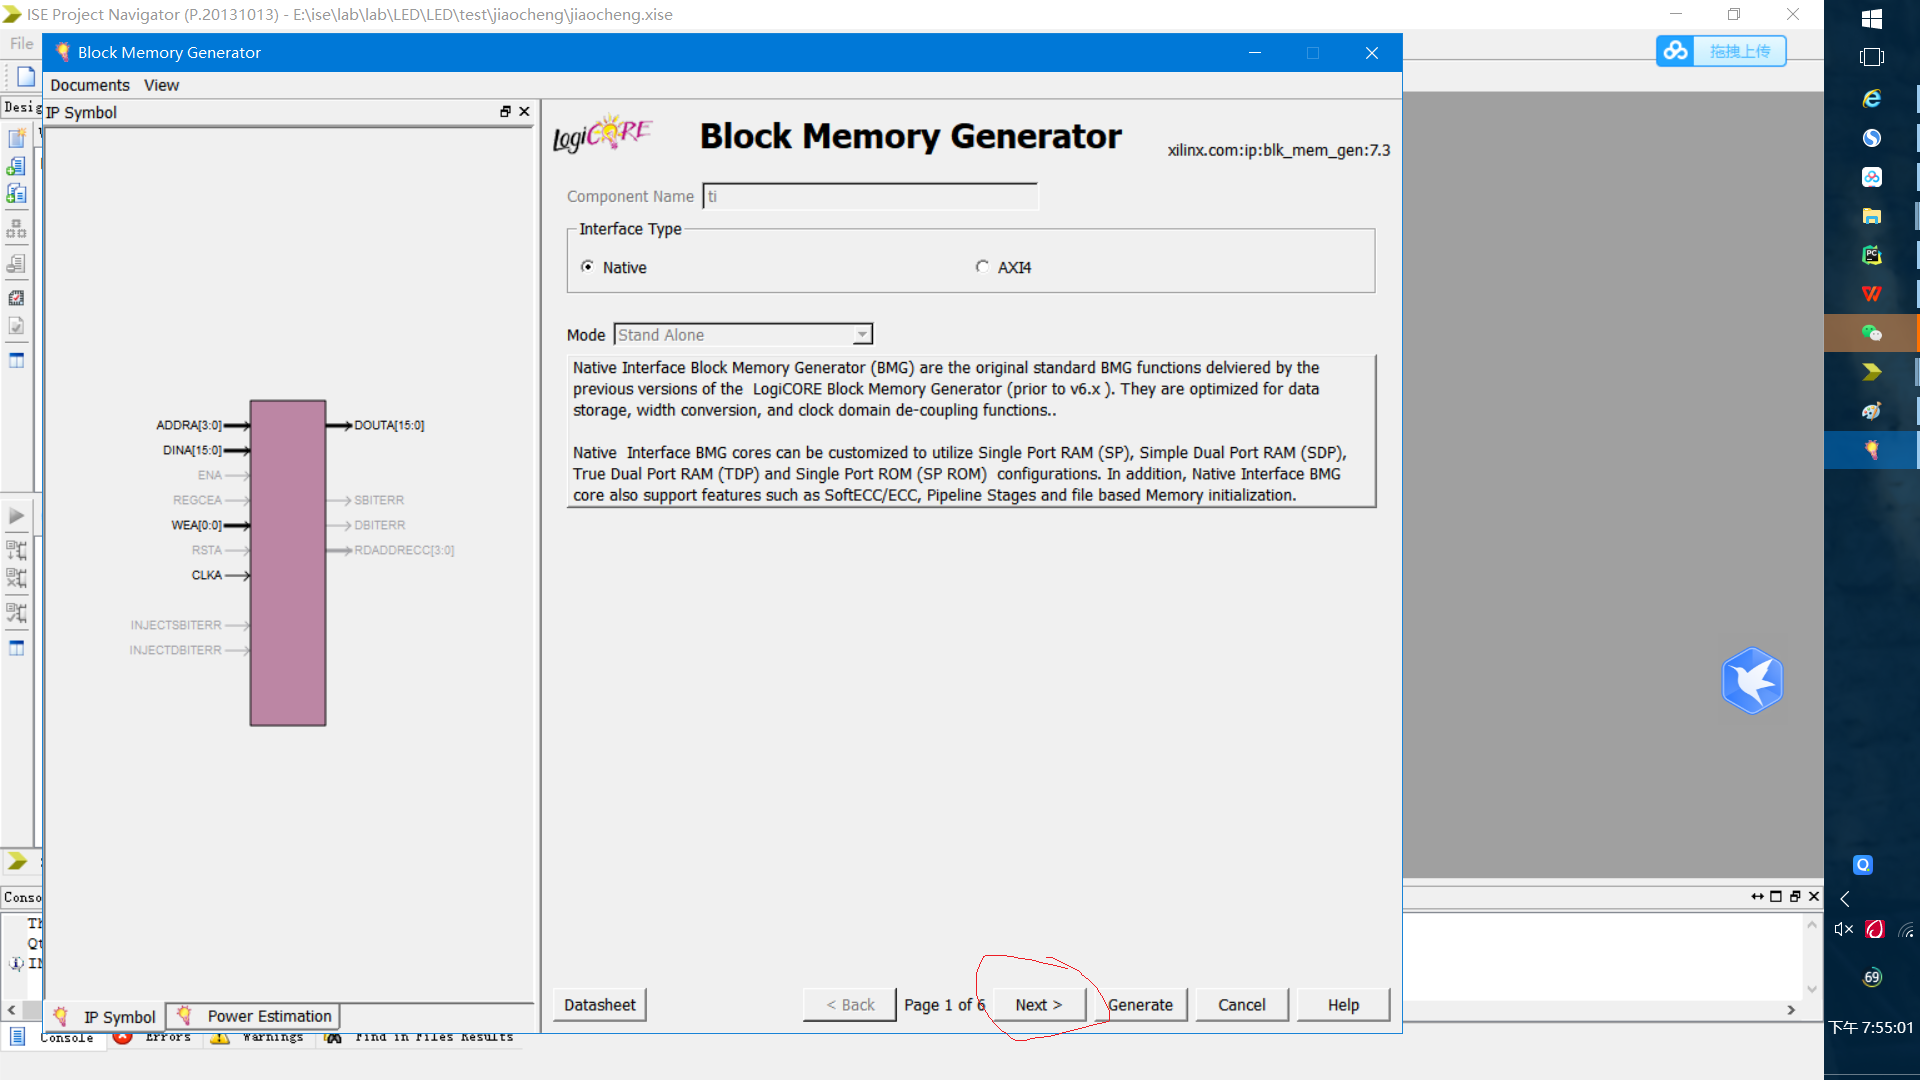The image size is (1920, 1080).
Task: Click the Next button
Action: point(1038,1005)
